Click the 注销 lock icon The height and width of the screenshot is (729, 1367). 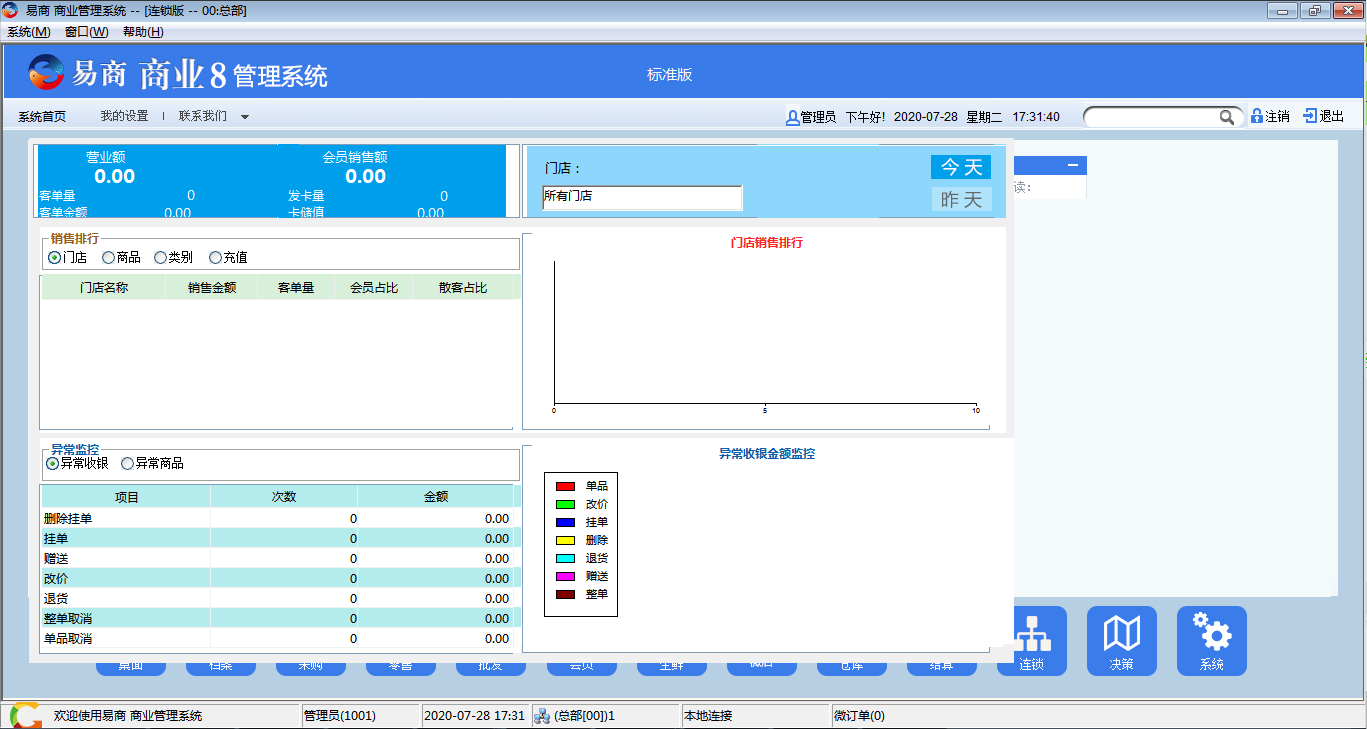pyautogui.click(x=1256, y=116)
